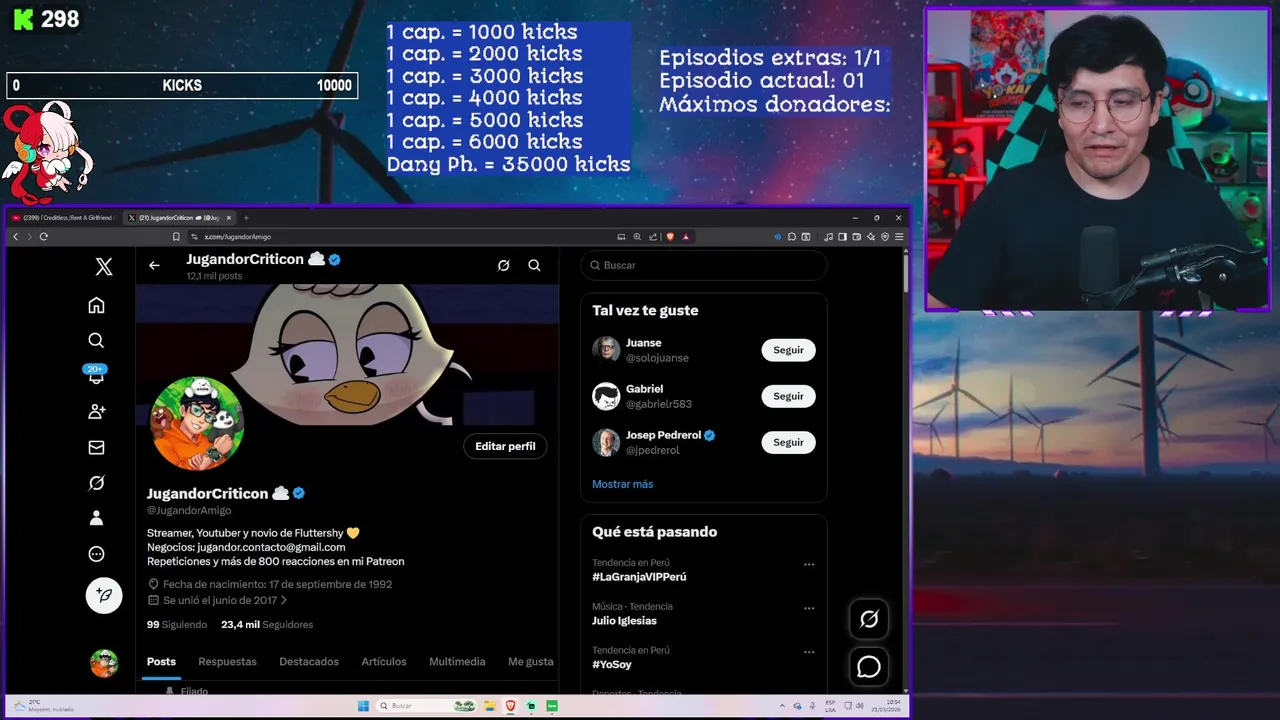Open account avatar at sidebar bottom

[104, 663]
